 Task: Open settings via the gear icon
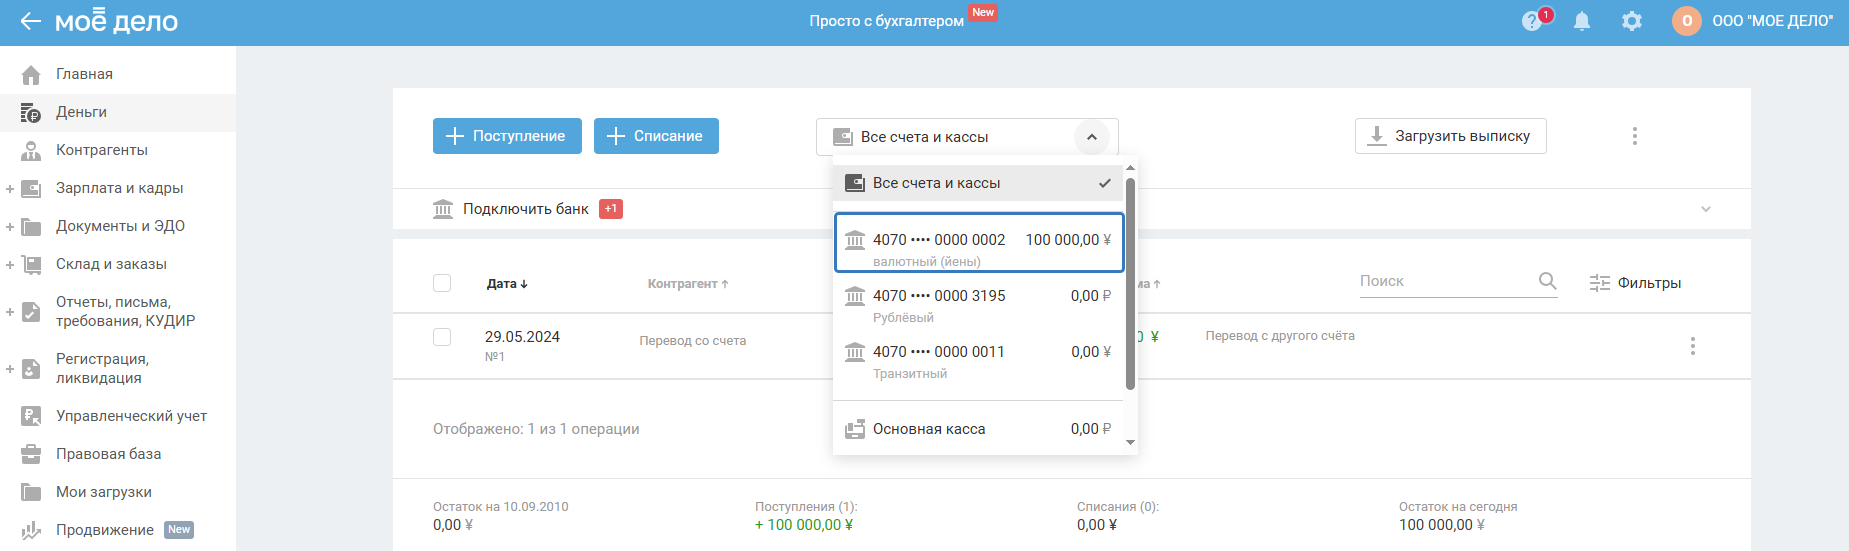coord(1632,21)
